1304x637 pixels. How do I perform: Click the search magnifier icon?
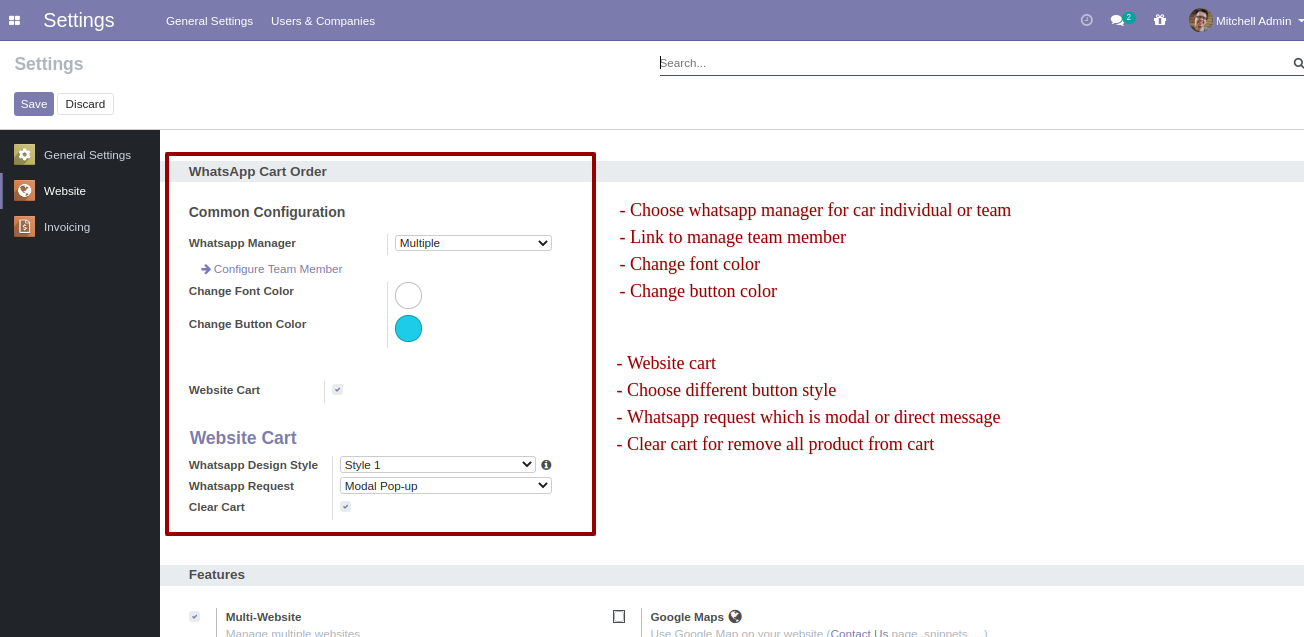pos(1298,63)
